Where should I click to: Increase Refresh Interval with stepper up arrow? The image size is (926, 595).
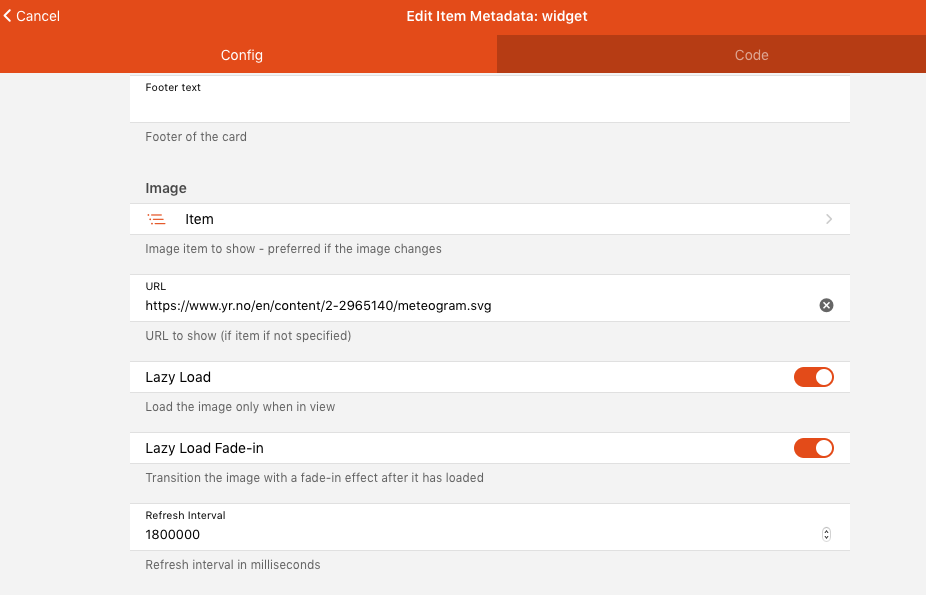[826, 531]
